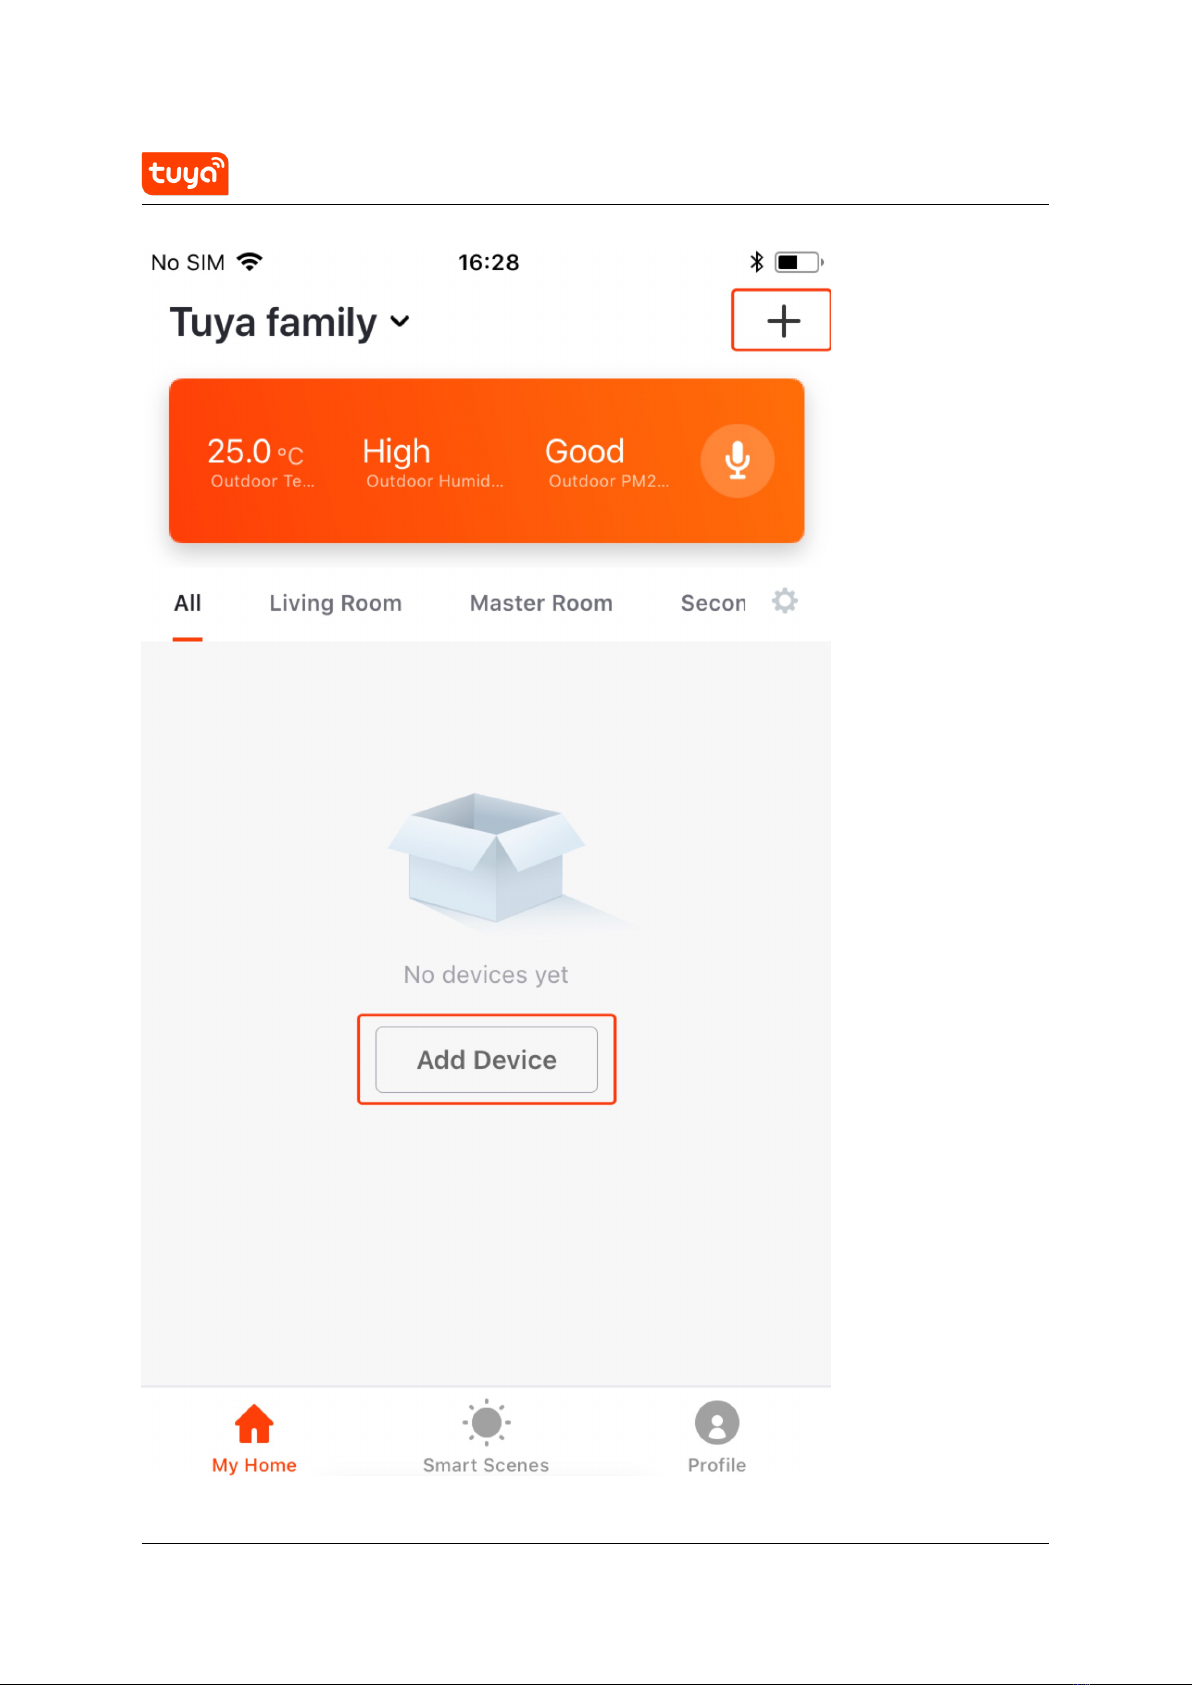View the High outdoor humidity reading

(x=434, y=462)
